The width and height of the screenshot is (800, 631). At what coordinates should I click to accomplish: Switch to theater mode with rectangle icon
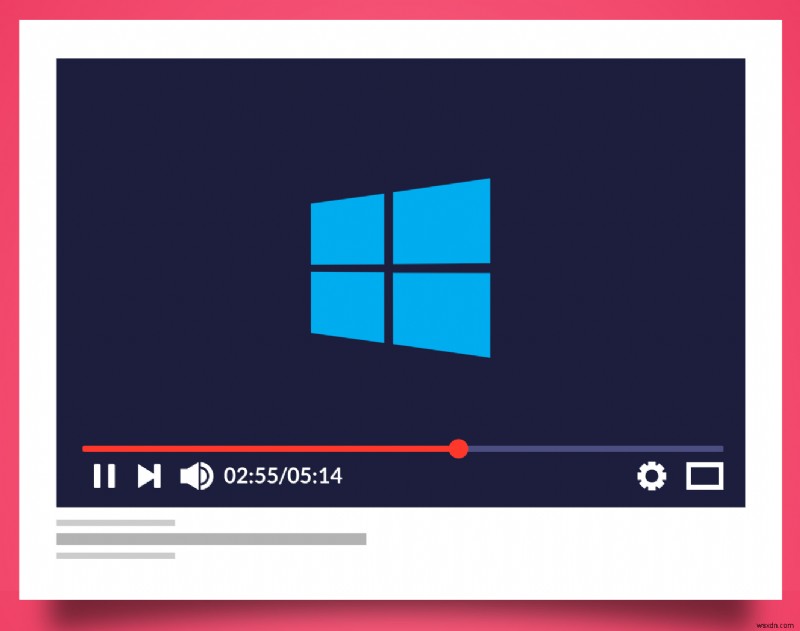point(705,476)
